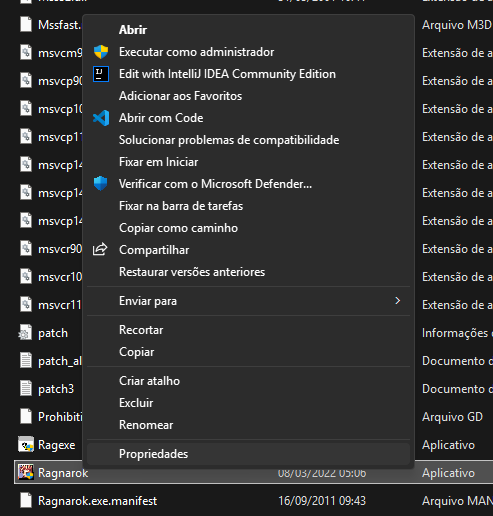
Task: Click the administrator shield icon
Action: point(101,52)
